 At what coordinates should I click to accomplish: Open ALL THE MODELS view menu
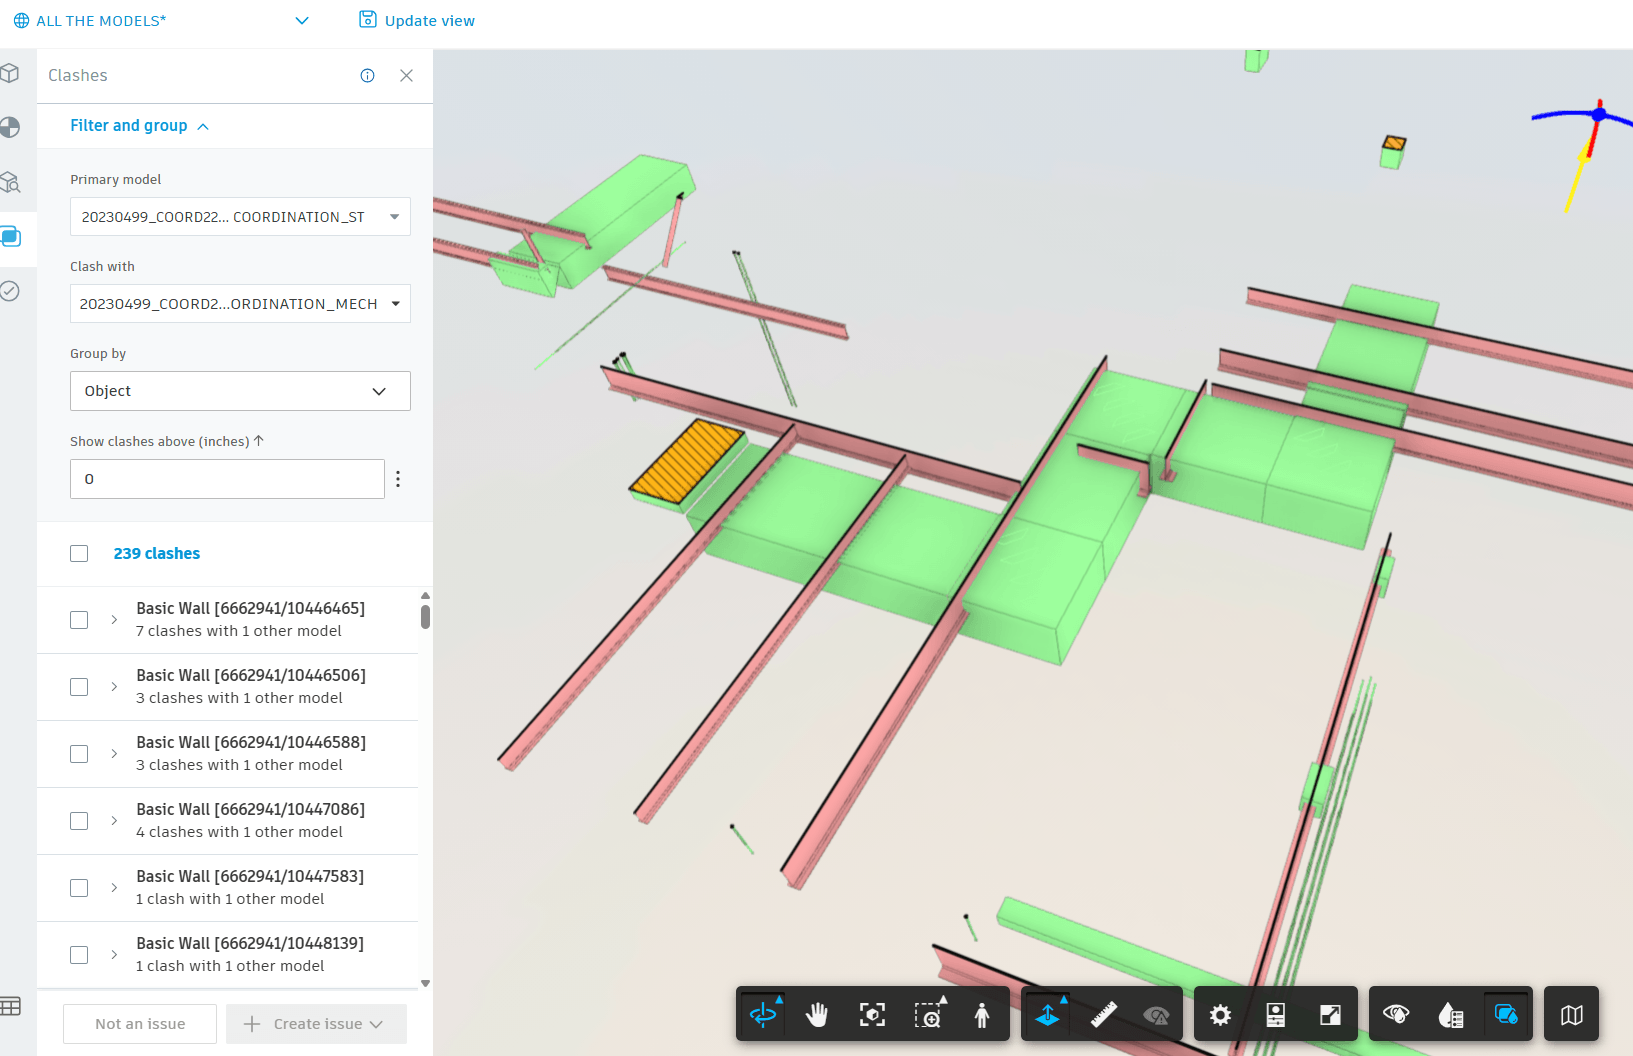[160, 21]
